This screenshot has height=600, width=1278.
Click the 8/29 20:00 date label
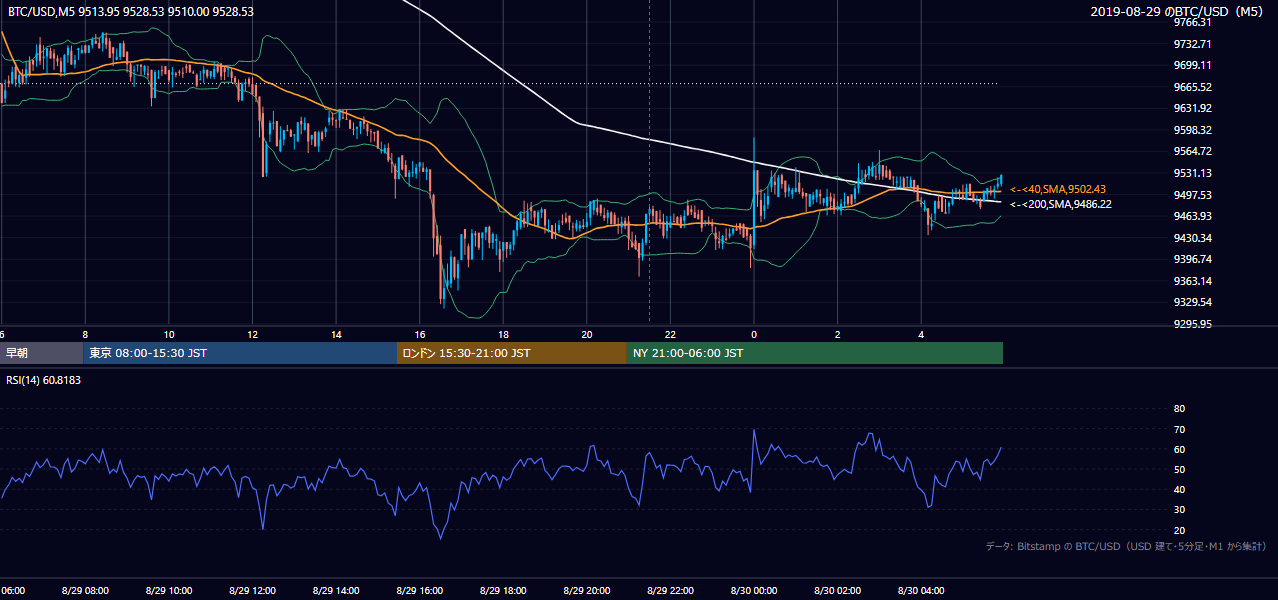pos(586,590)
